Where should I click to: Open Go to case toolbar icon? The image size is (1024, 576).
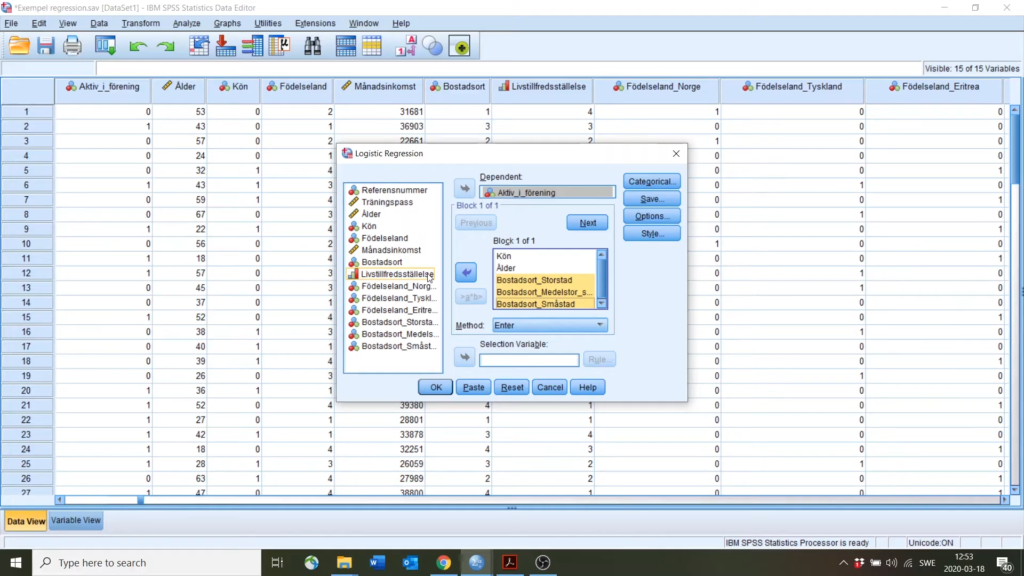click(199, 46)
